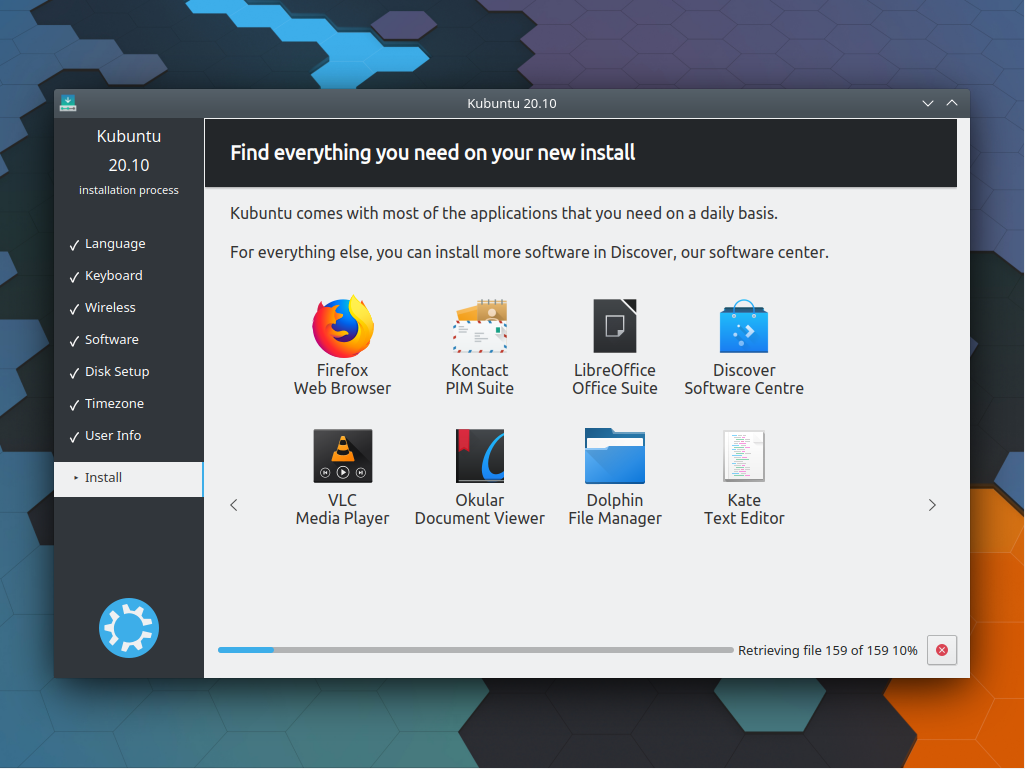This screenshot has height=769, width=1025.
Task: Go to the previous slideshow page
Action: click(234, 505)
